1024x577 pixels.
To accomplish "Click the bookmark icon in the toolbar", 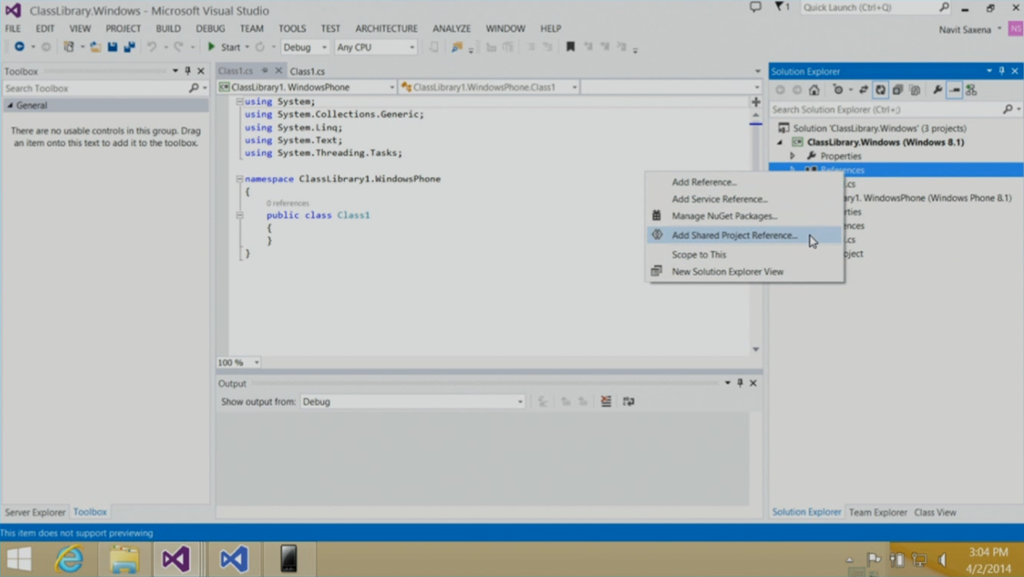I will (x=570, y=46).
